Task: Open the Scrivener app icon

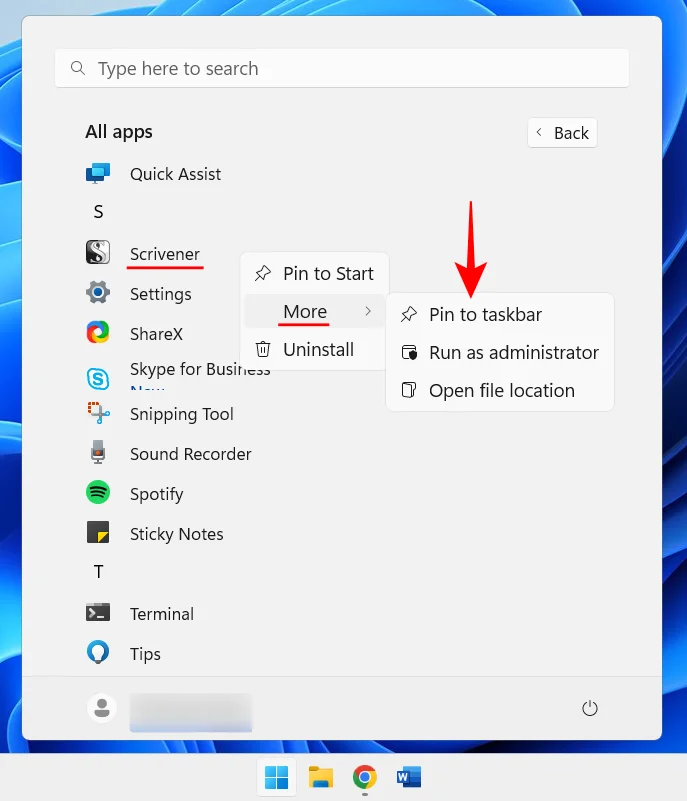Action: click(98, 252)
